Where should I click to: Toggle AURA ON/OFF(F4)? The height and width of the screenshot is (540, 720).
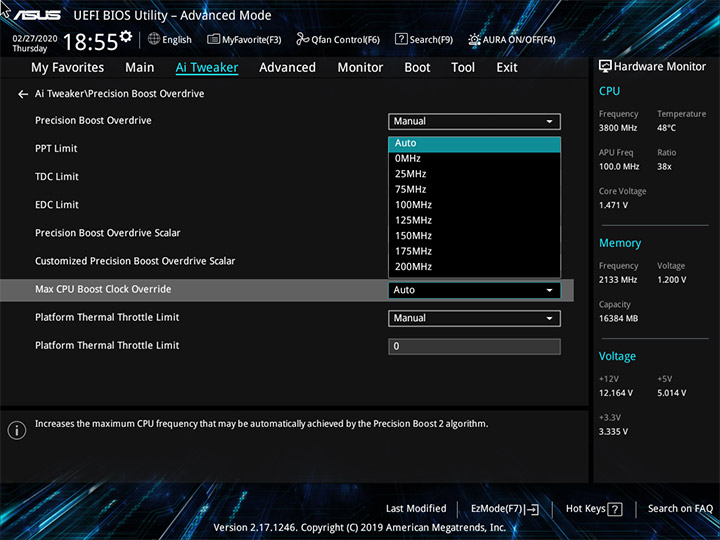[512, 39]
